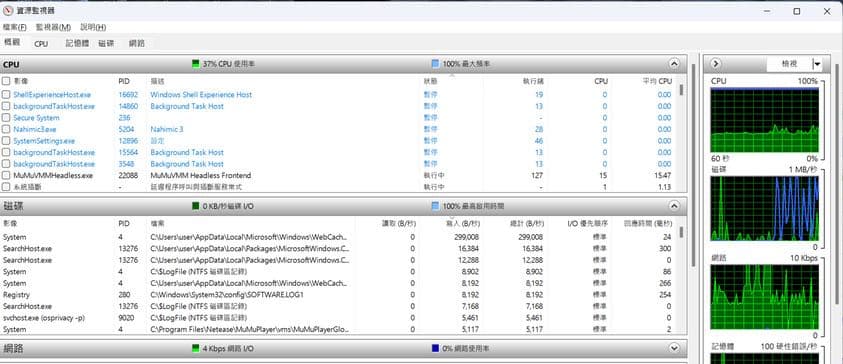Switch to the 磁碟 tab
This screenshot has height=364, width=843.
click(106, 44)
